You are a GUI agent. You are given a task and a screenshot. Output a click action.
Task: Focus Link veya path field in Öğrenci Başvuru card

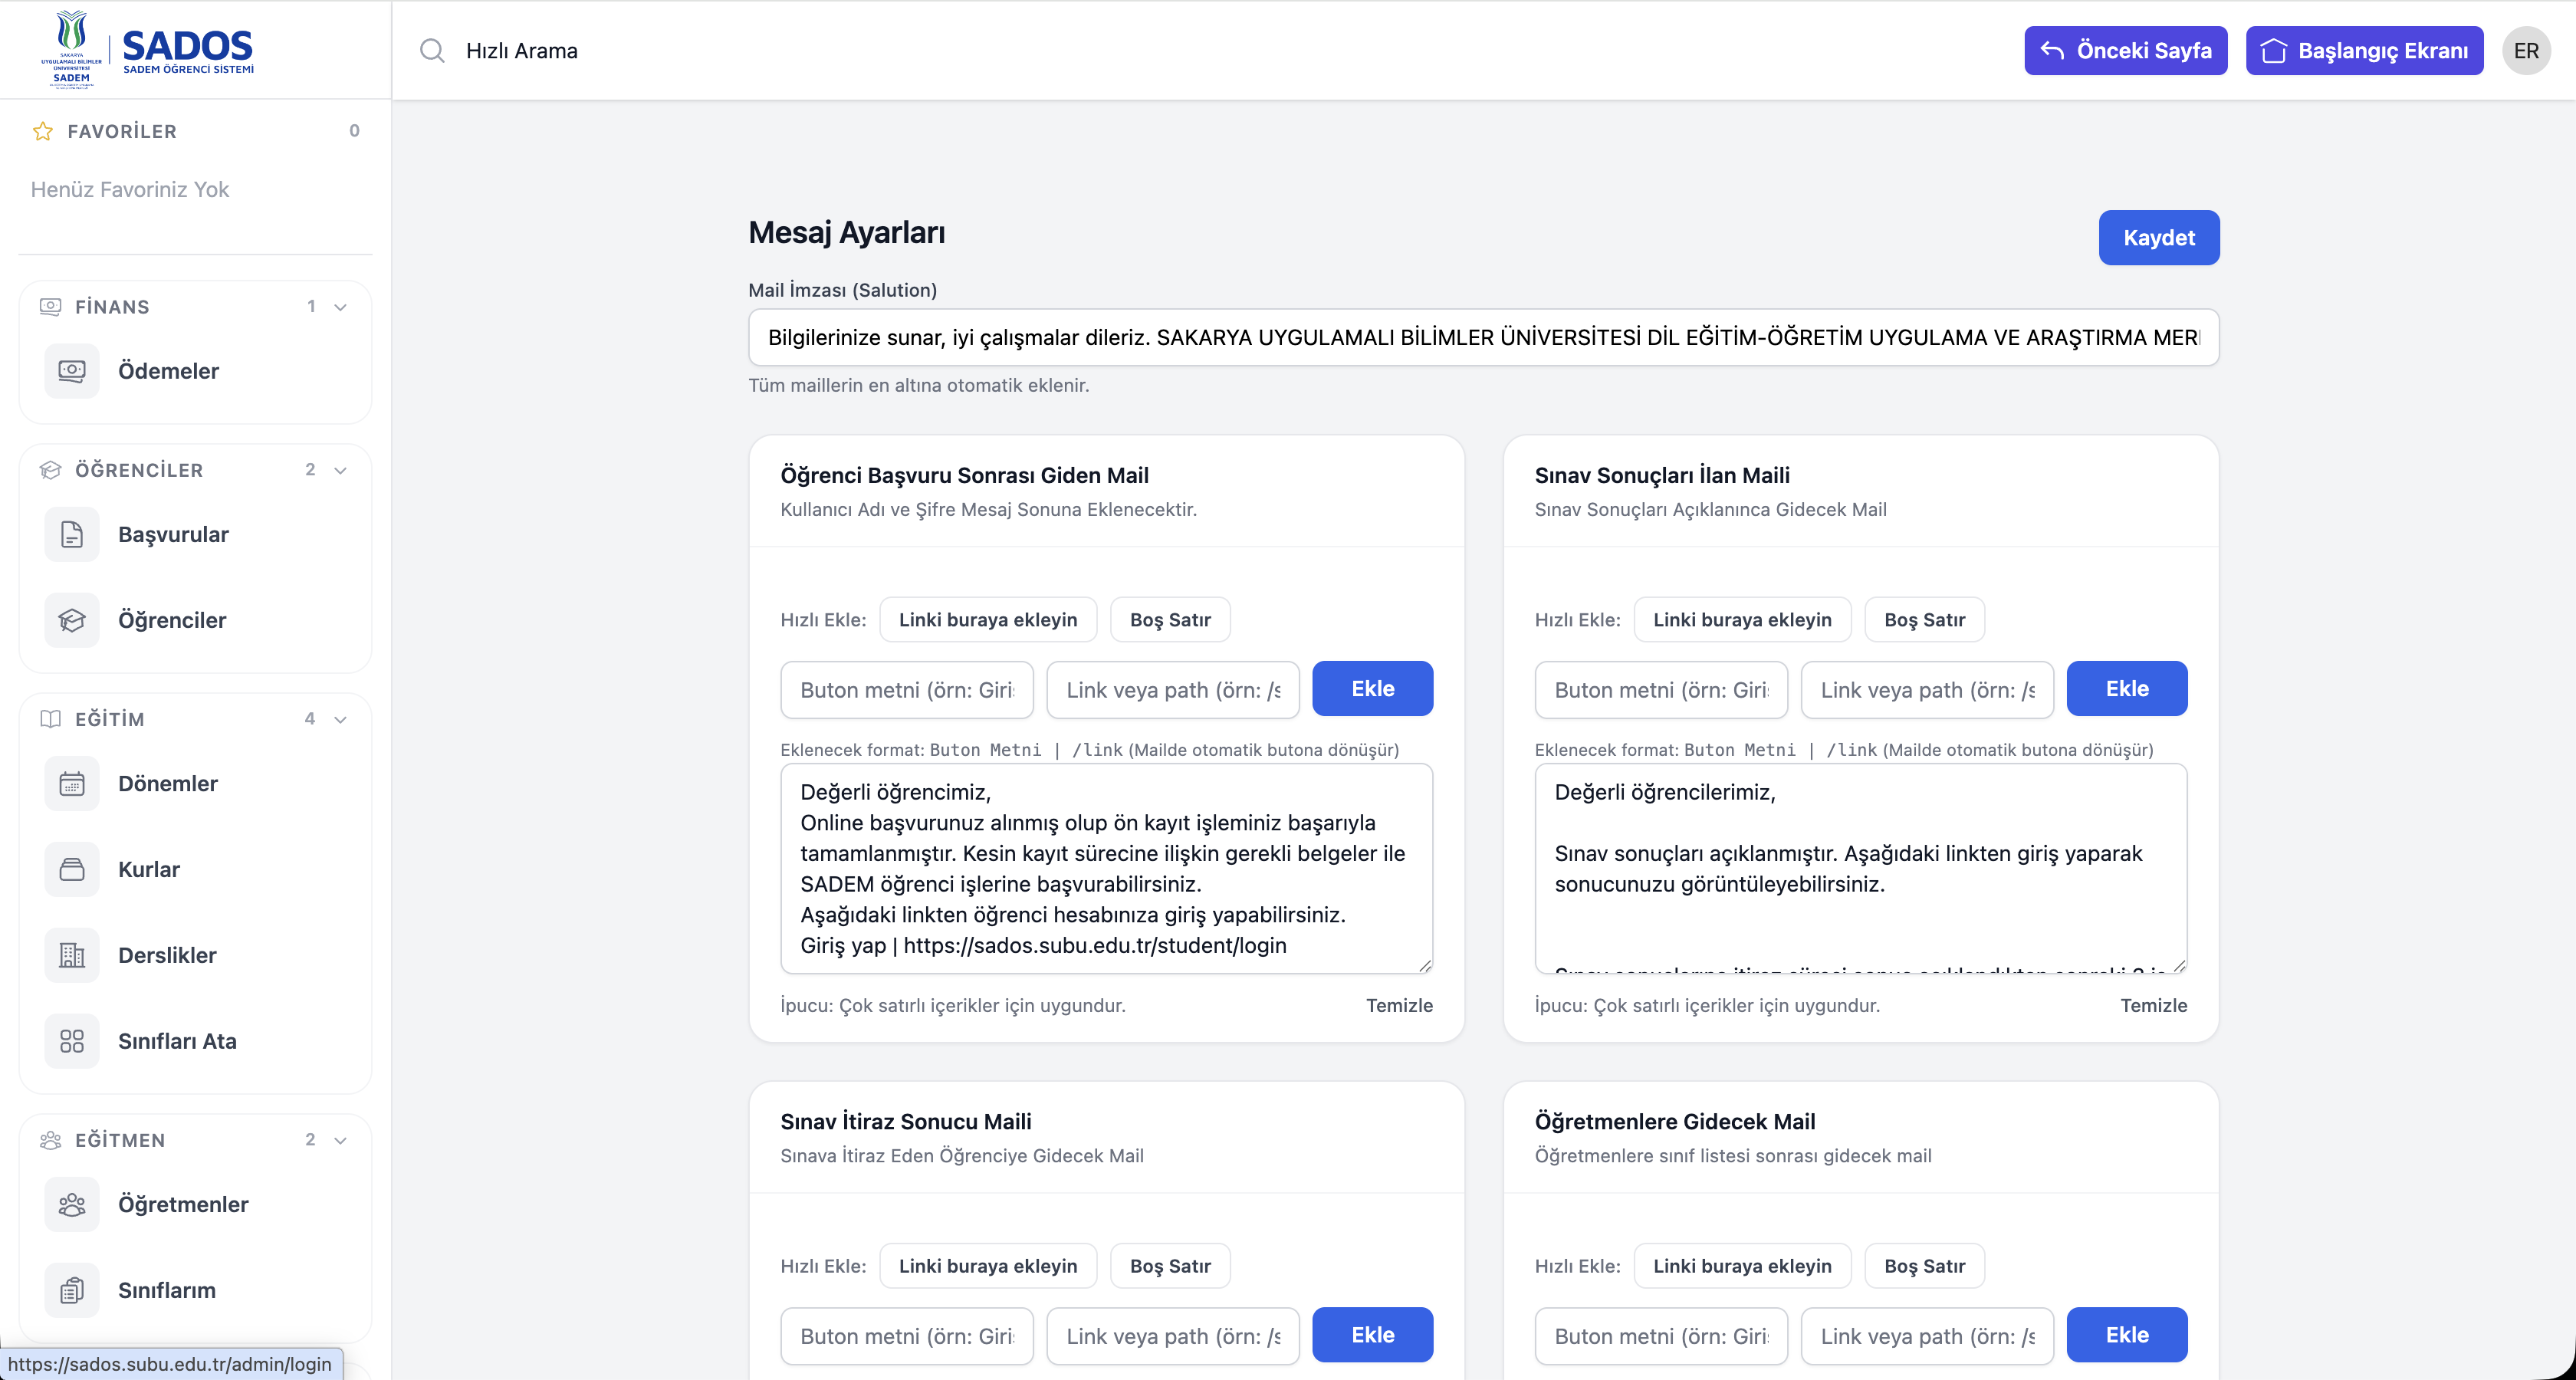pyautogui.click(x=1173, y=689)
